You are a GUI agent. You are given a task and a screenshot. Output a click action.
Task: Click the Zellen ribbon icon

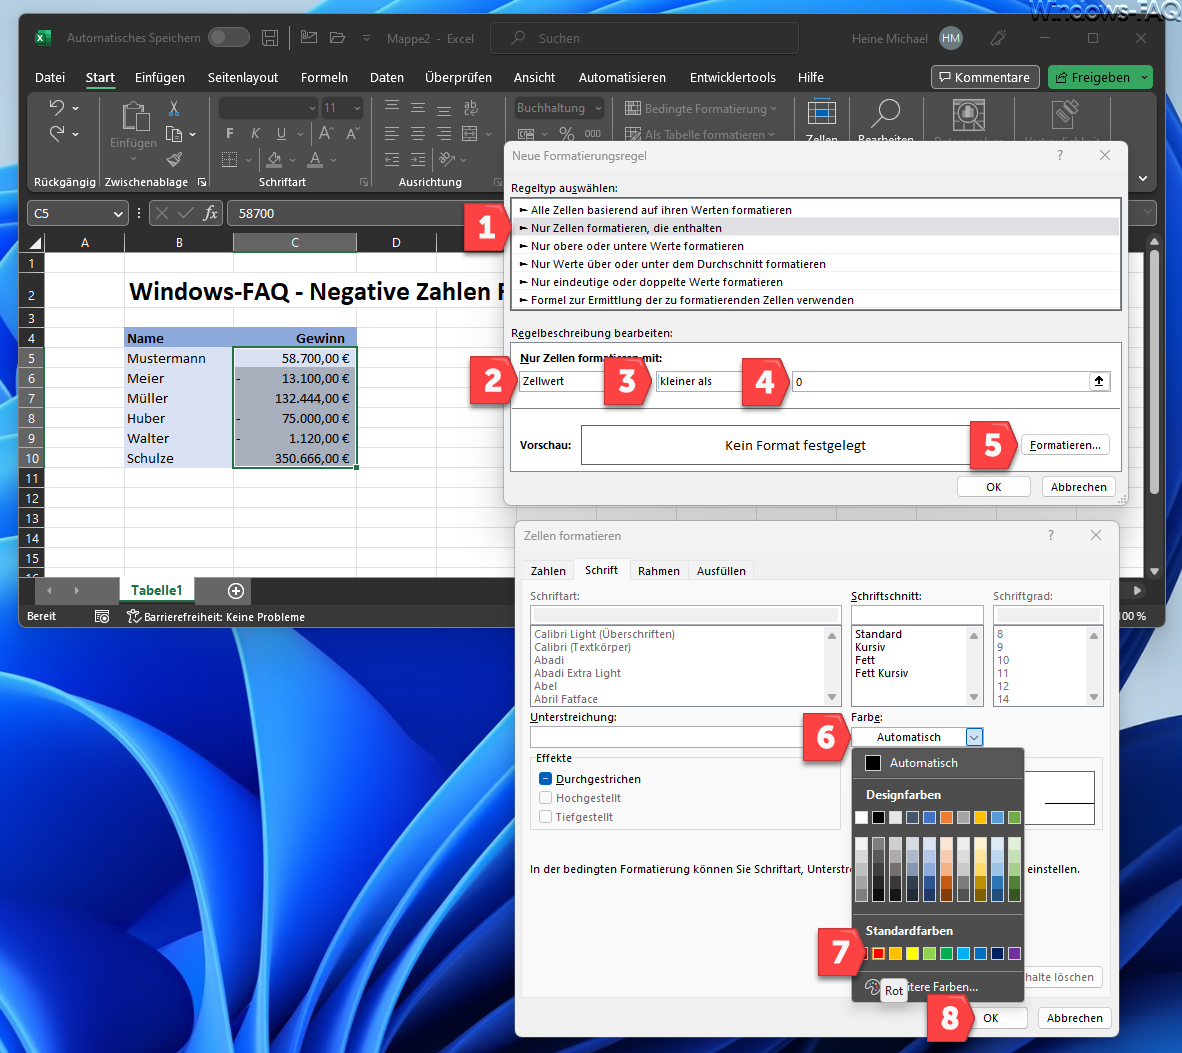[822, 114]
